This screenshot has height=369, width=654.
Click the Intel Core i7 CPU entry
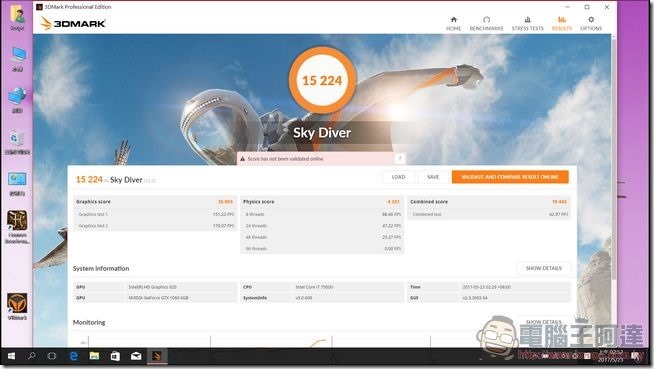322,287
